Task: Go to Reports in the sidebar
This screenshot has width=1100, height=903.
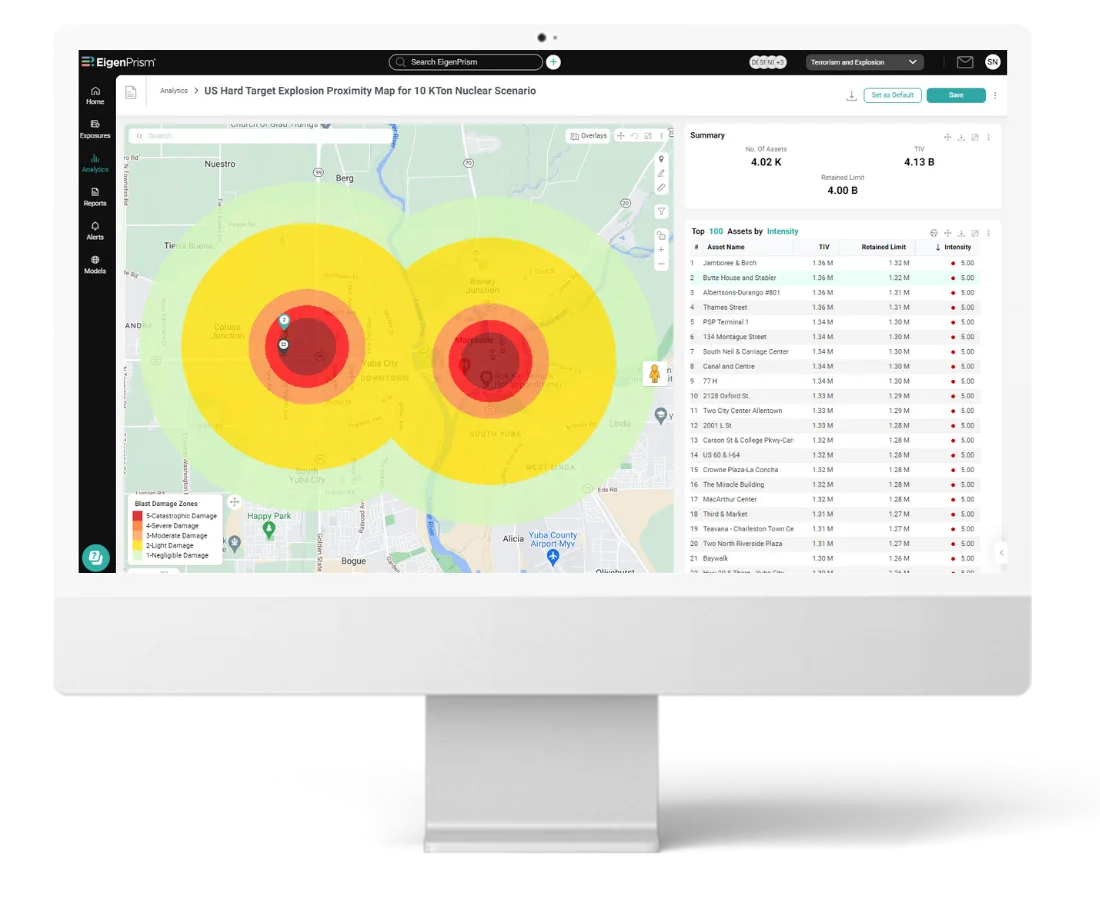Action: [95, 197]
